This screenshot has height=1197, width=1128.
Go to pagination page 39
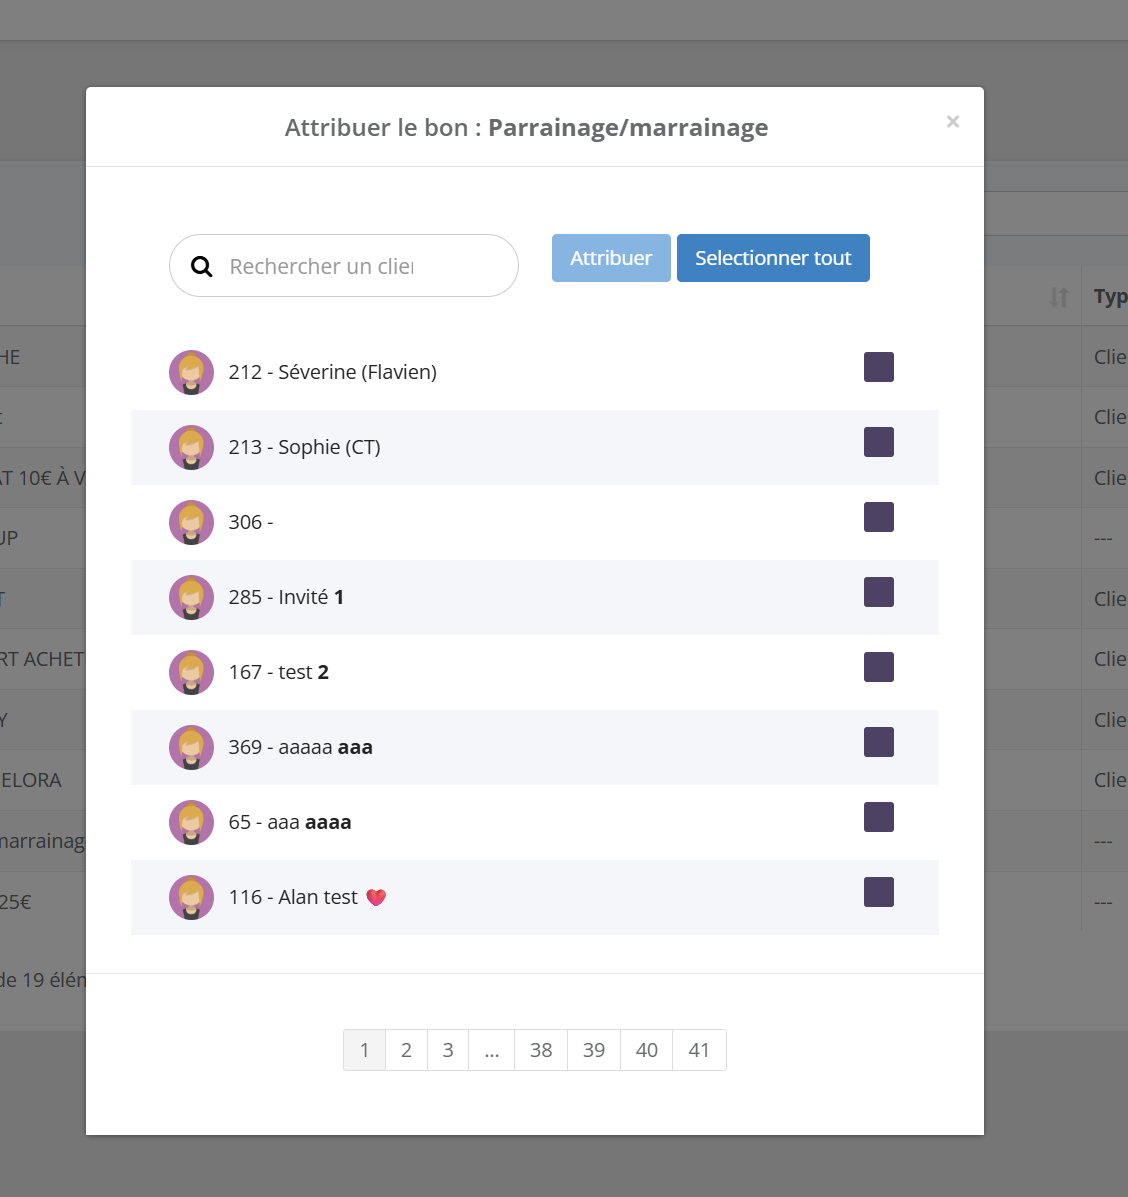pos(594,1050)
